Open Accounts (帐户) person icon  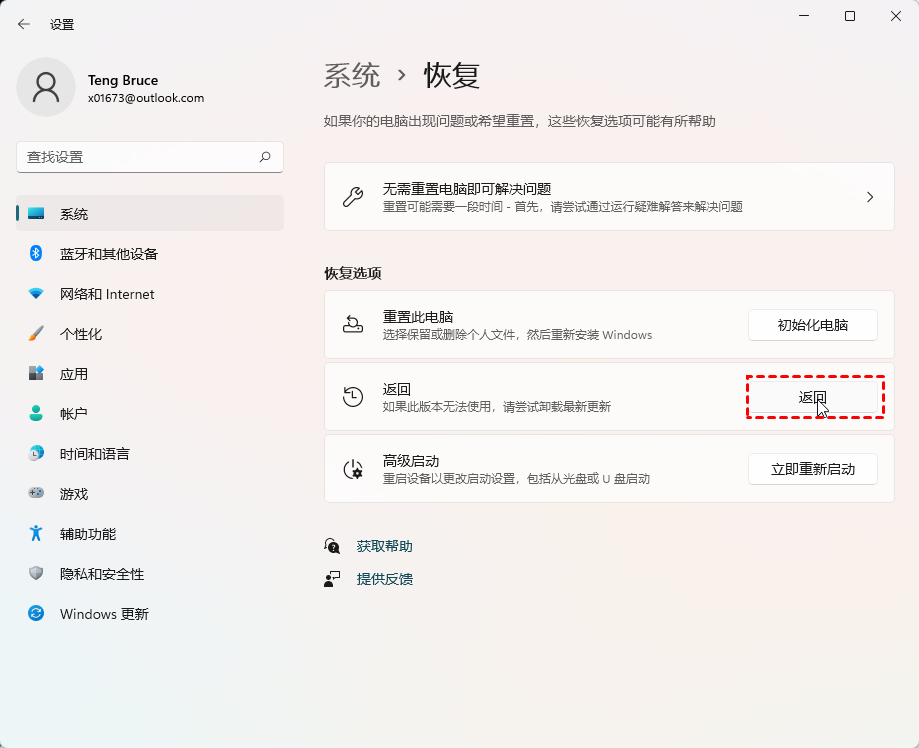[36, 414]
